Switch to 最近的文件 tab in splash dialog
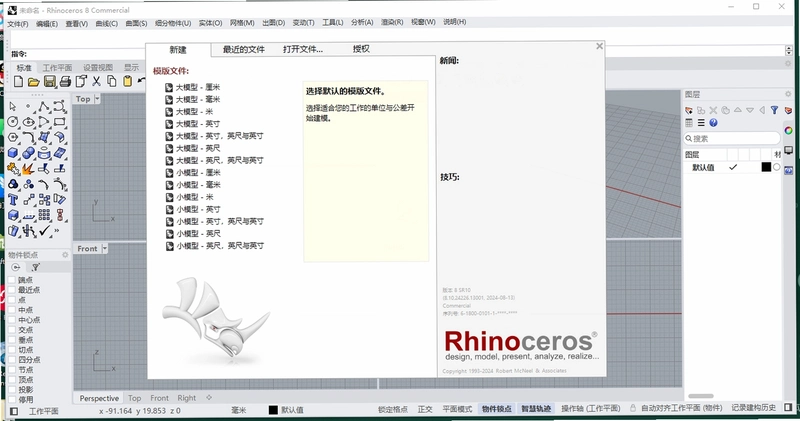The height and width of the screenshot is (421, 800). tap(244, 49)
